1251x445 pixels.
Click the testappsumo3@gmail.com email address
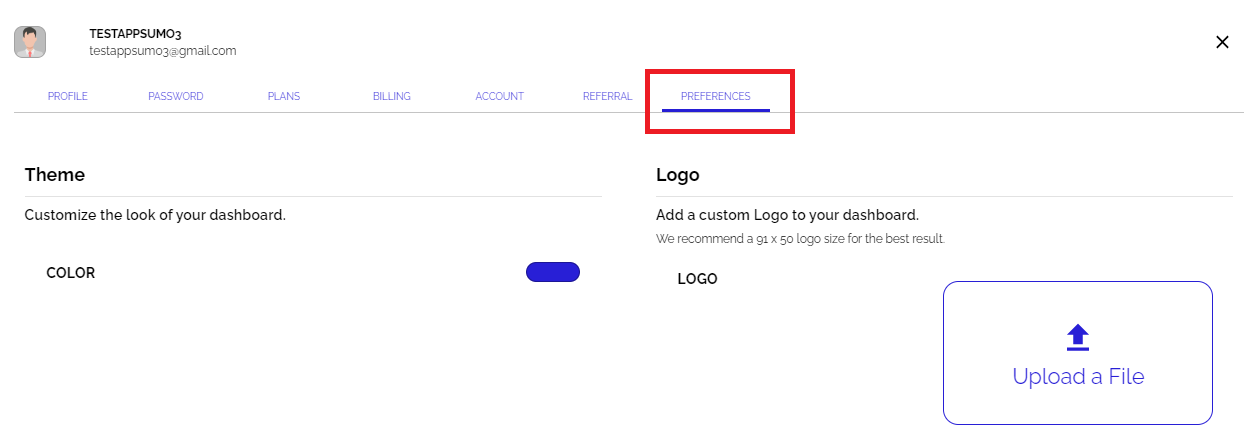(162, 51)
